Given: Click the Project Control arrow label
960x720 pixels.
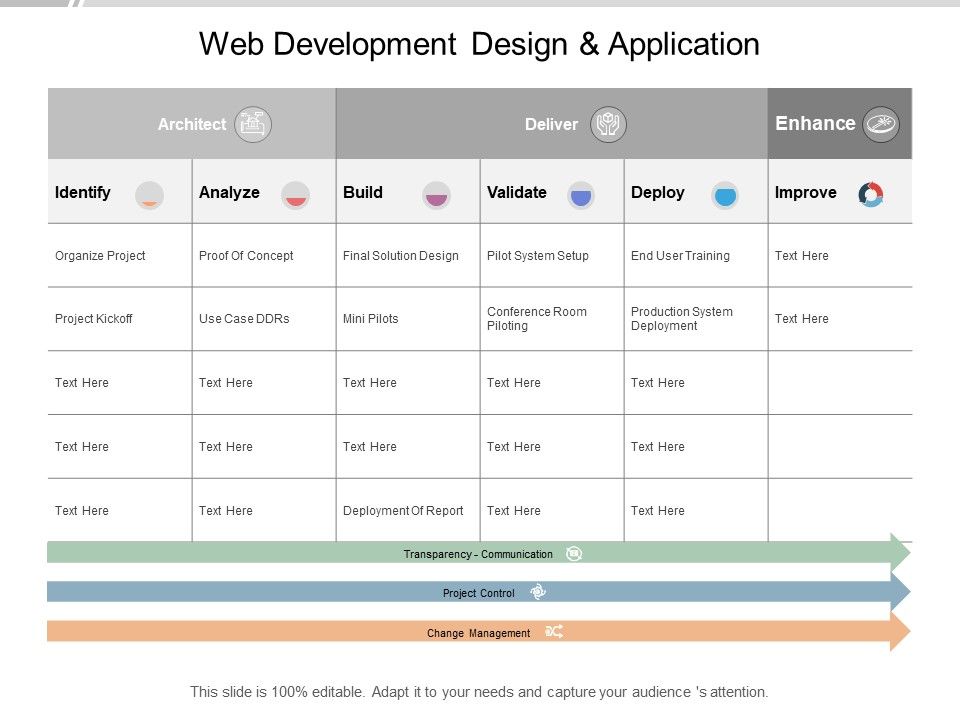Looking at the screenshot, I should tap(479, 593).
